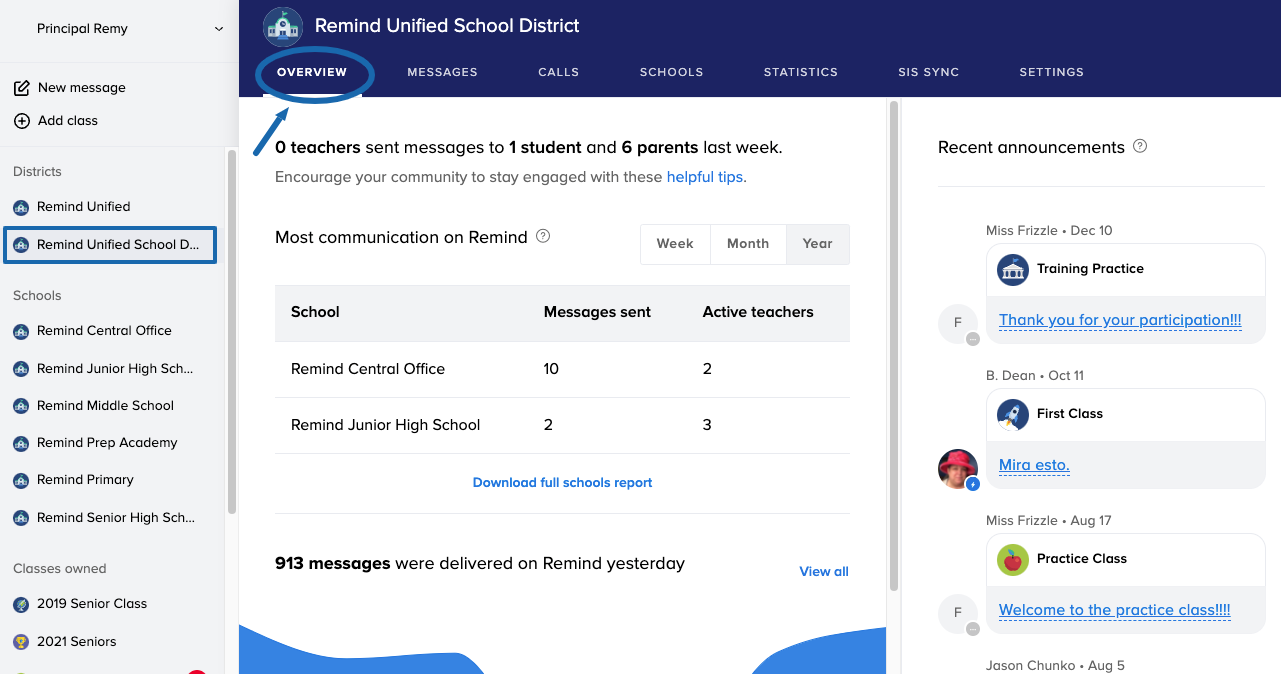1281x674 pixels.
Task: Click the Practice Class apple icon
Action: click(x=1013, y=559)
